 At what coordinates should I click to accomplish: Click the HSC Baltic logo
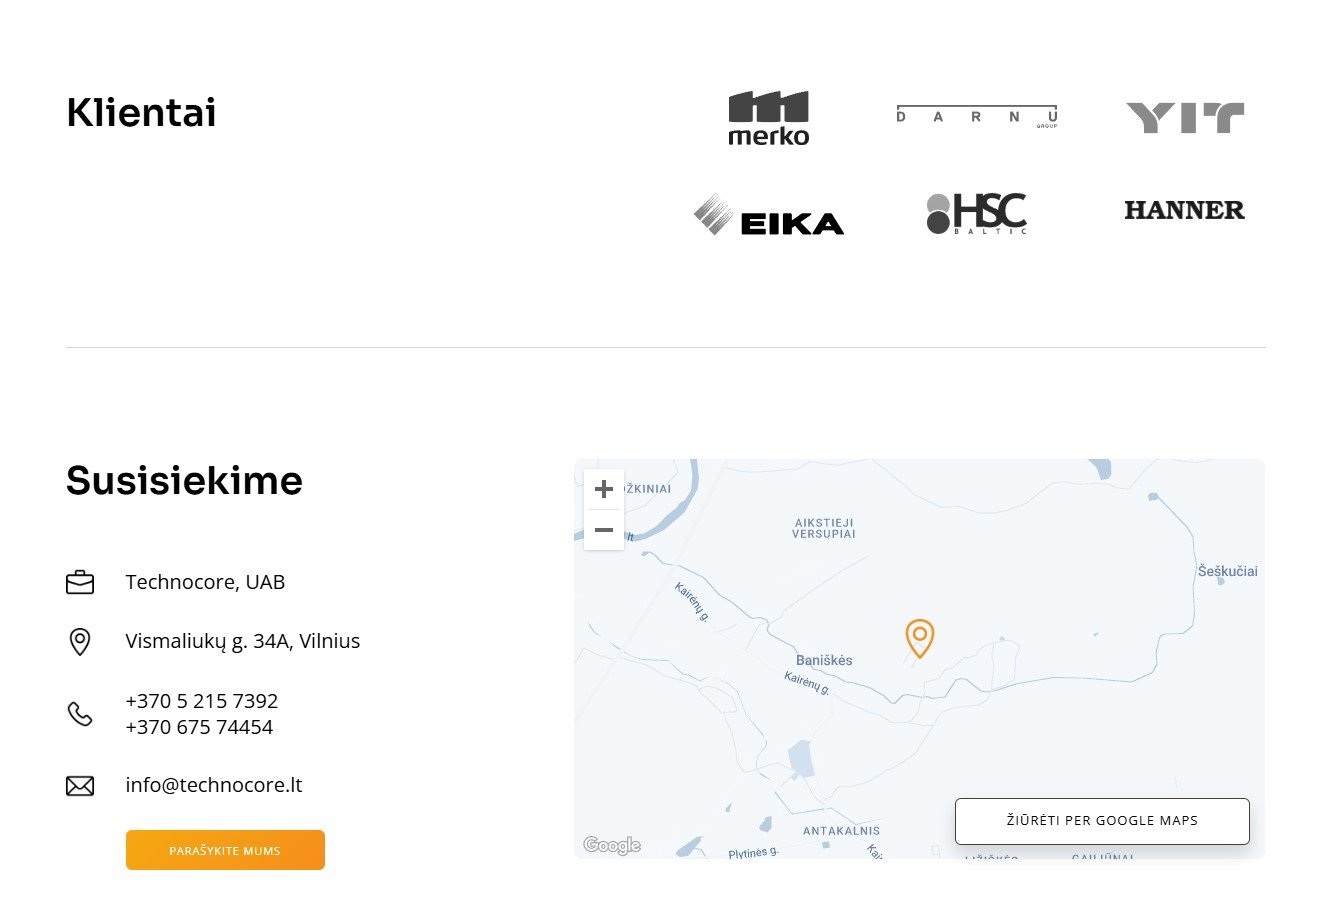976,214
